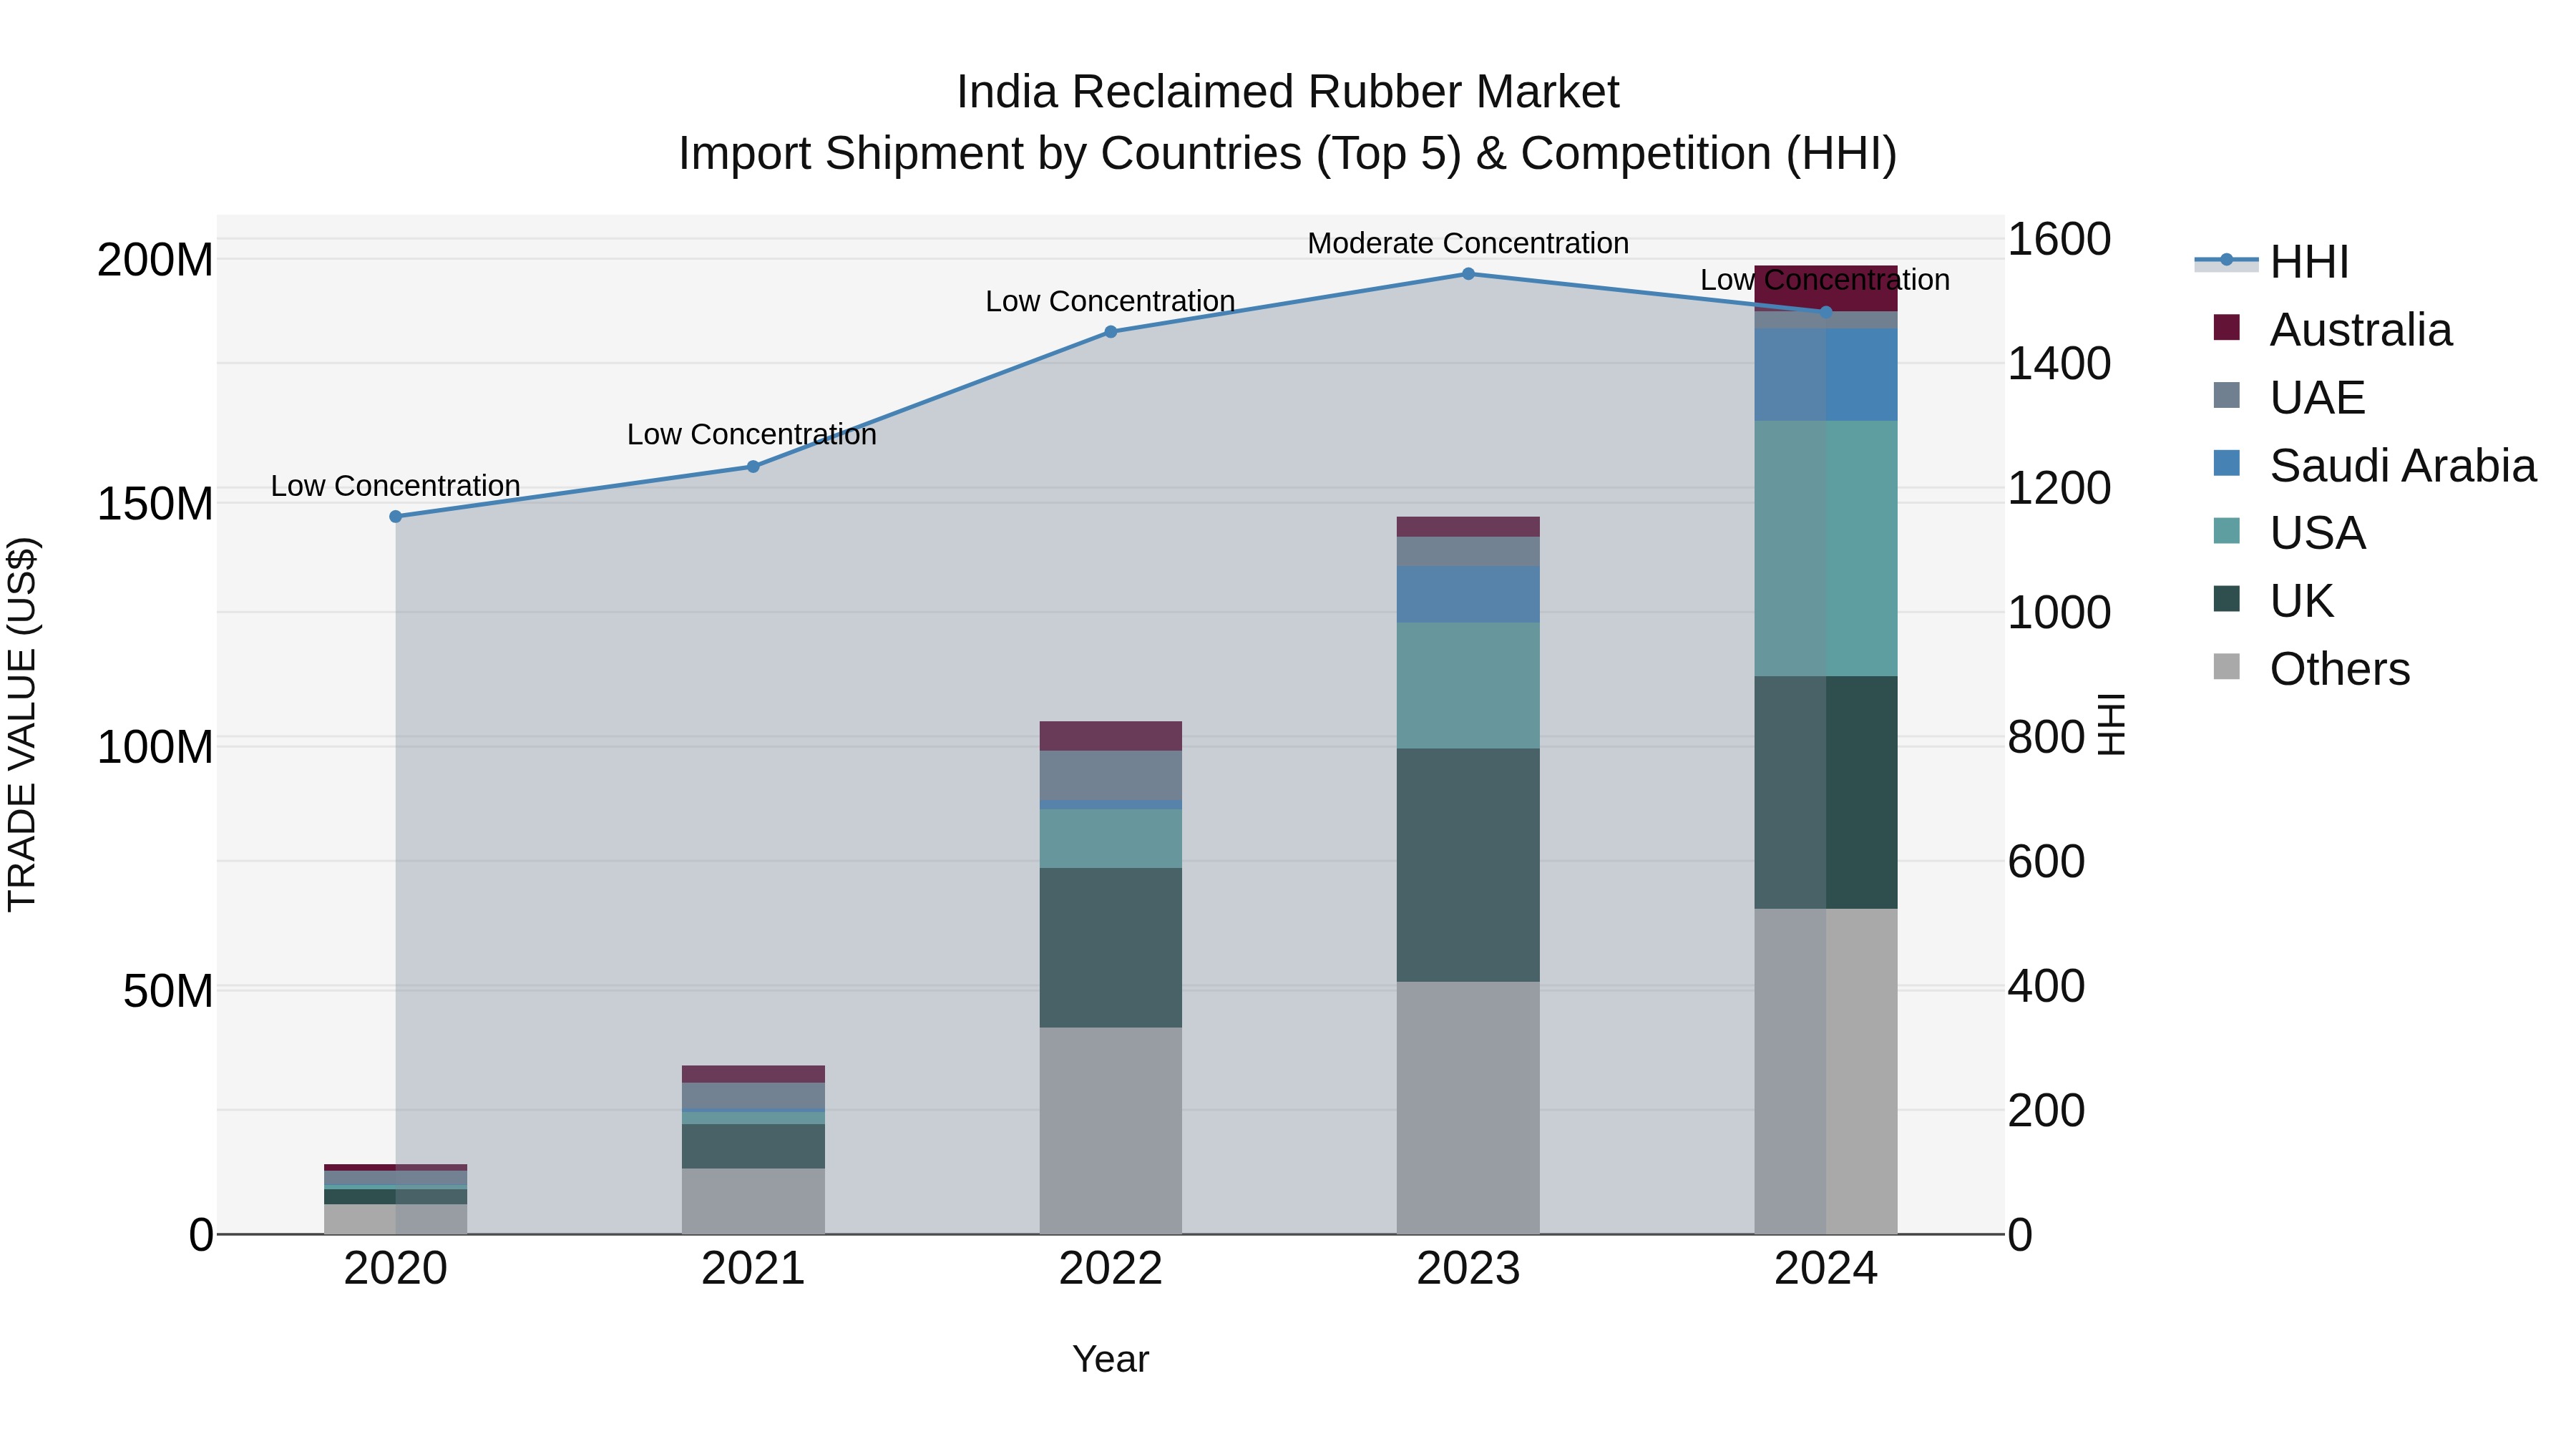
Task: Click the 2022 axis tick label
Action: [x=1111, y=1269]
